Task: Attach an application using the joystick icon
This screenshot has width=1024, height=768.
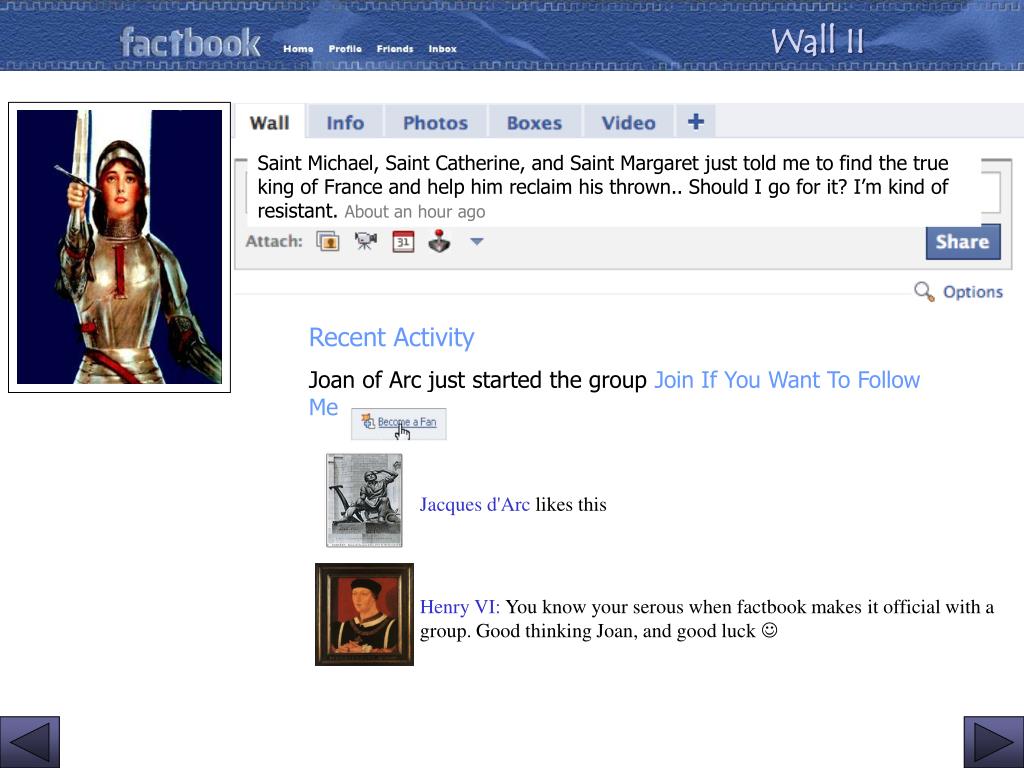Action: pos(440,241)
